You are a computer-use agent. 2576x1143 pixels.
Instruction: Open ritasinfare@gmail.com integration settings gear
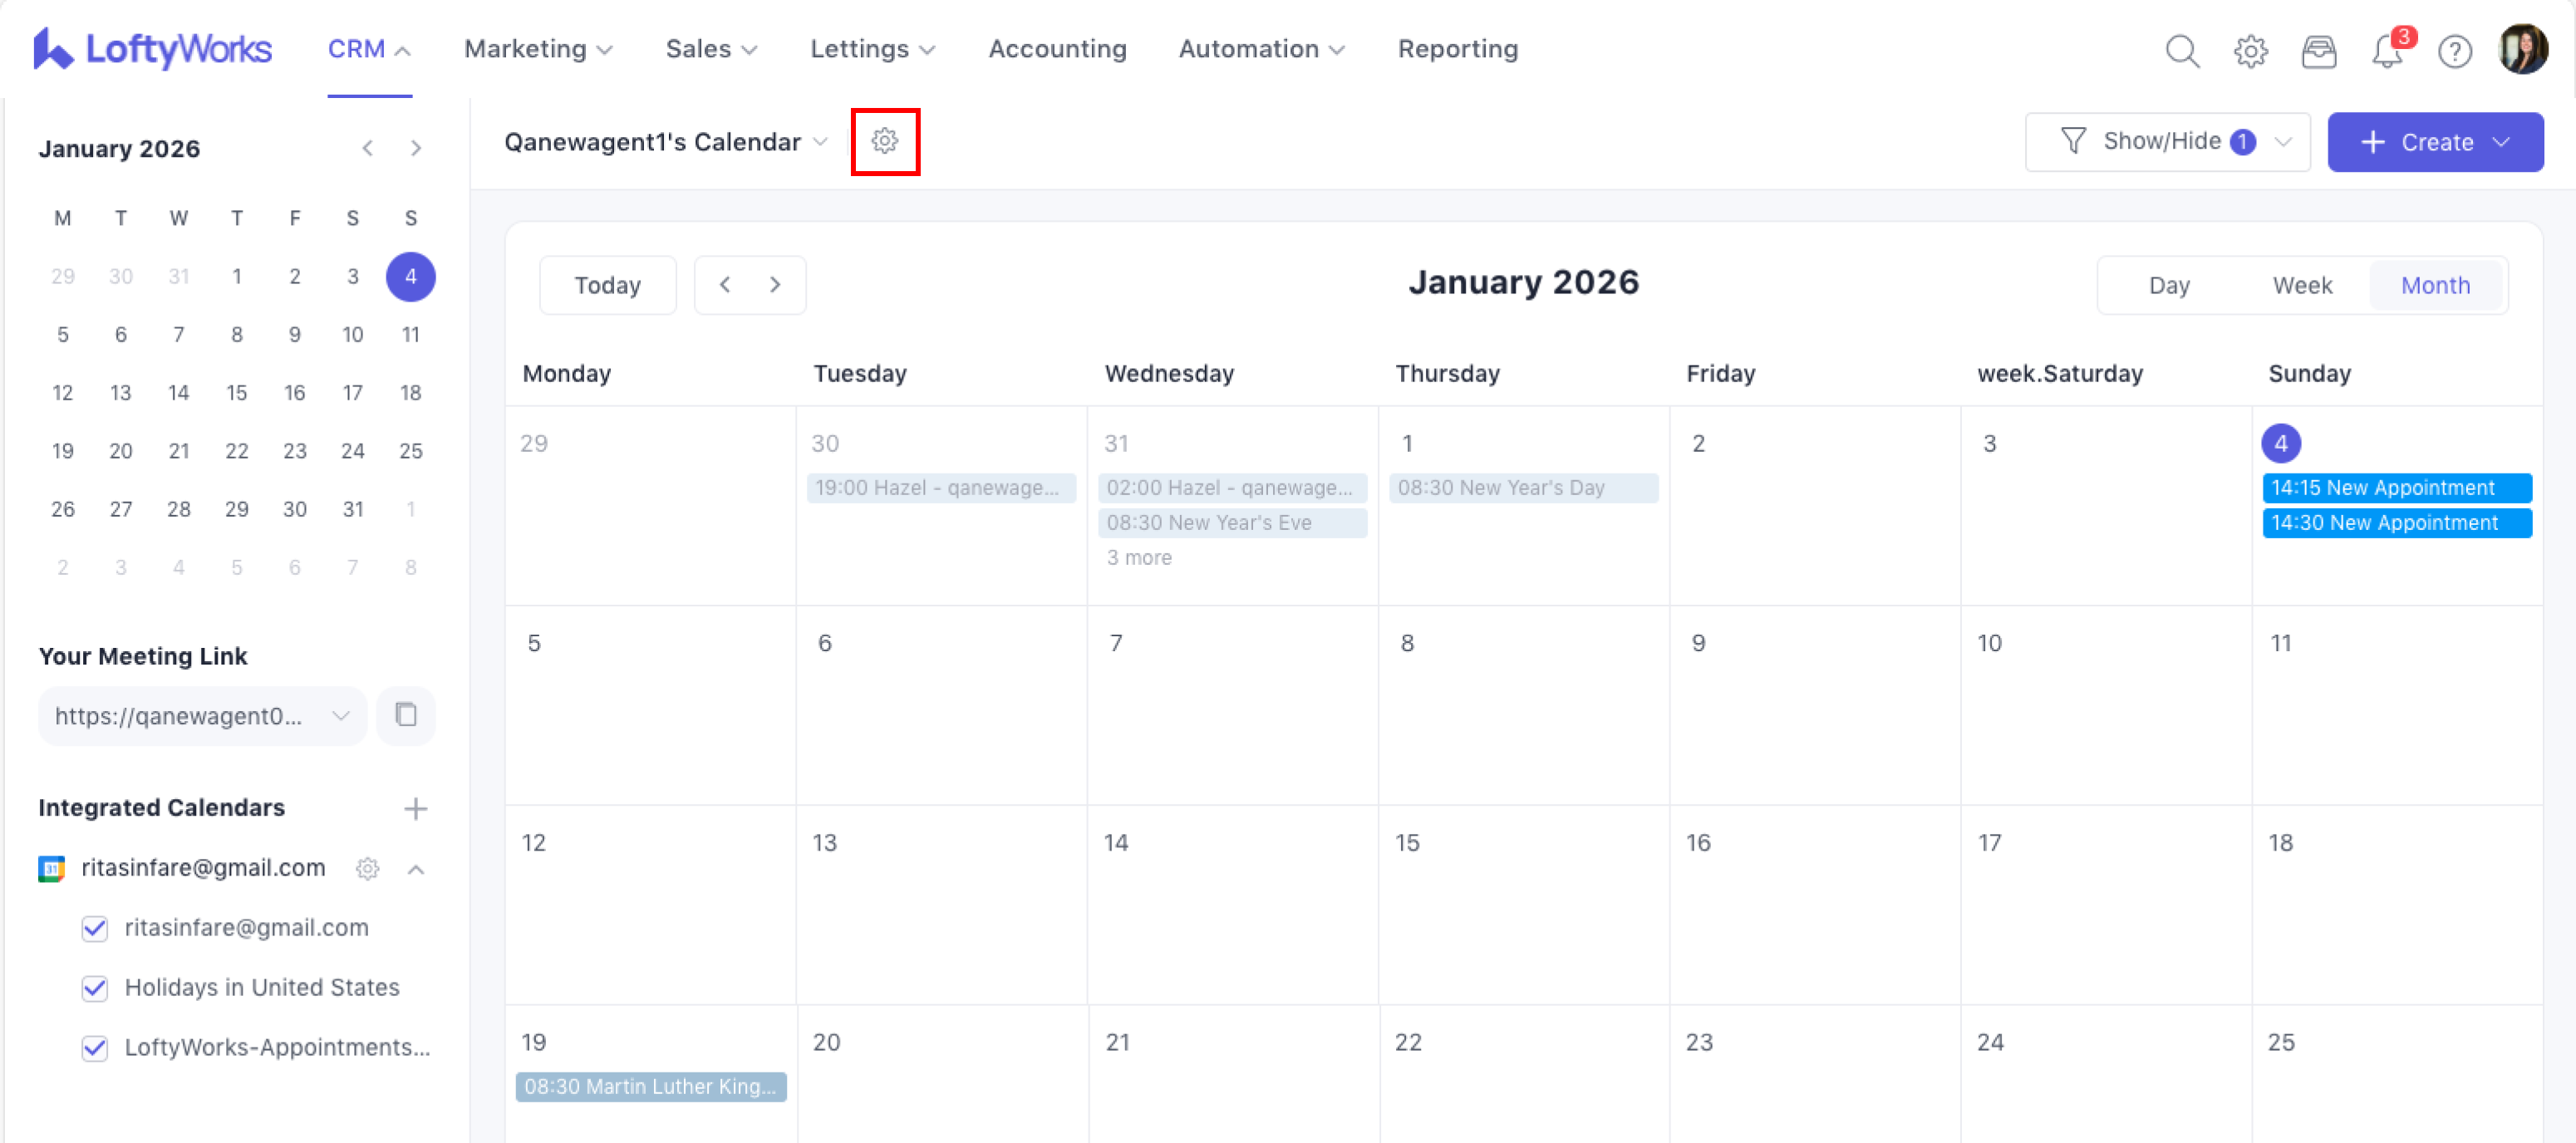coord(367,868)
